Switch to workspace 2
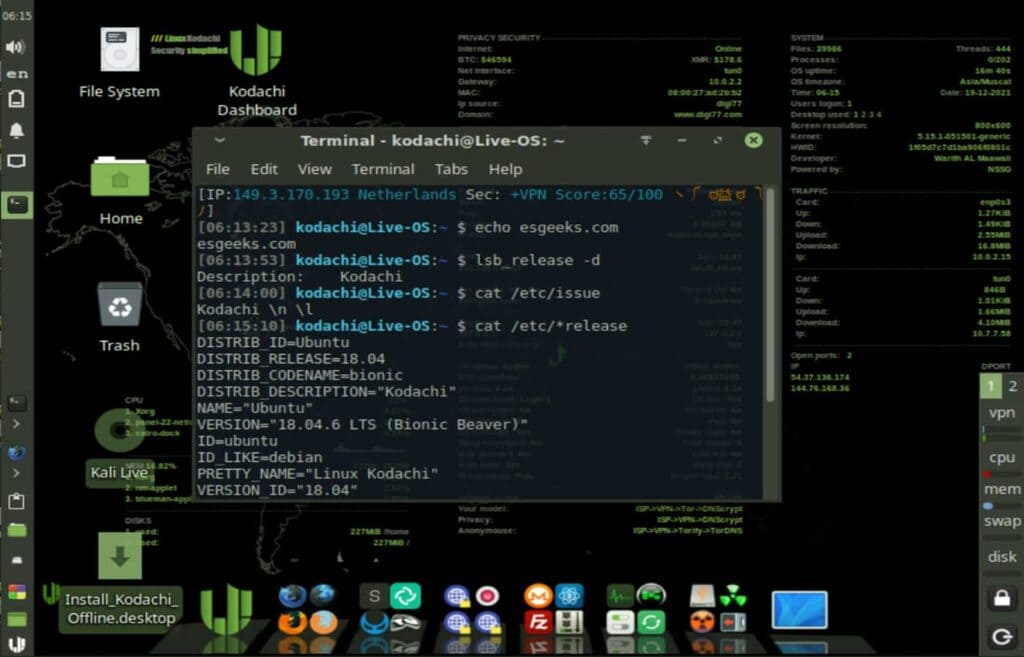The height and width of the screenshot is (657, 1024). click(x=1012, y=387)
